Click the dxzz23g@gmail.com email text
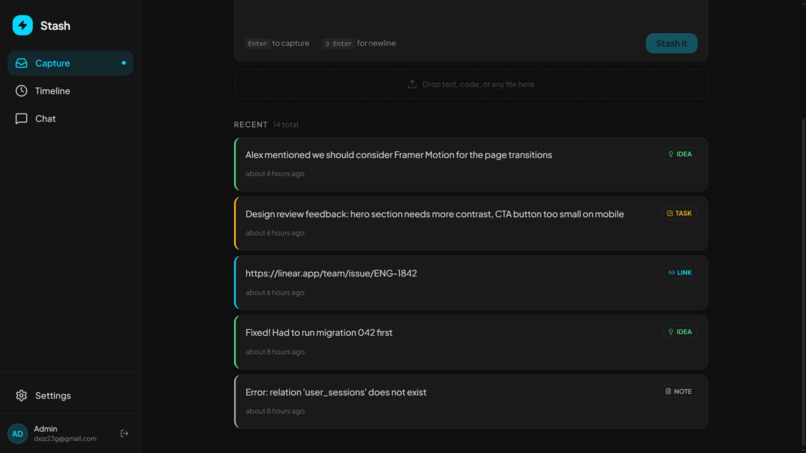806x453 pixels. 65,439
